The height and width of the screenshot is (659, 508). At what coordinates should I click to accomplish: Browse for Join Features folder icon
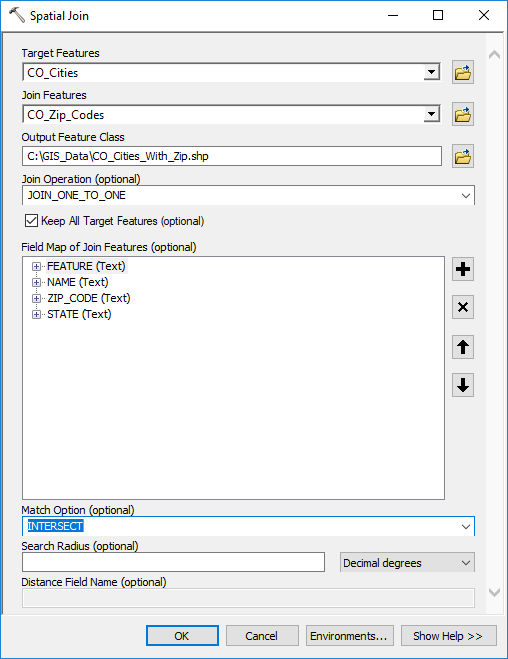pyautogui.click(x=463, y=114)
